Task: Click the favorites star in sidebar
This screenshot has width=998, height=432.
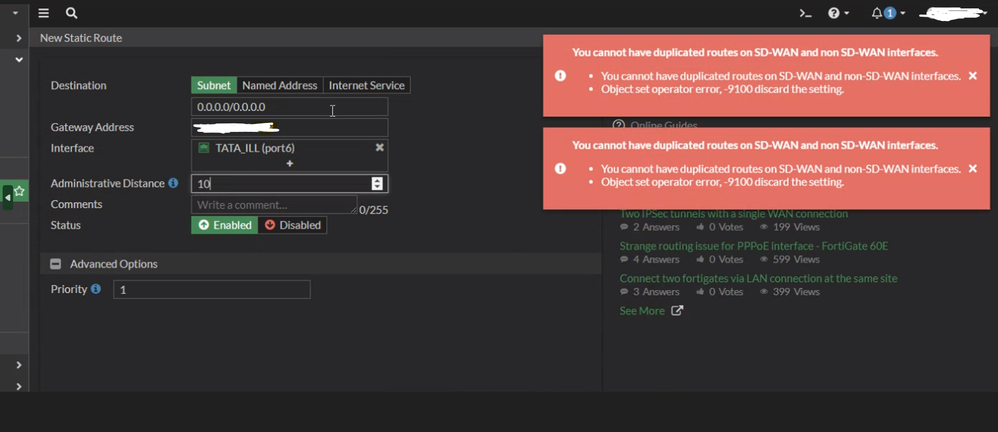Action: pyautogui.click(x=19, y=191)
